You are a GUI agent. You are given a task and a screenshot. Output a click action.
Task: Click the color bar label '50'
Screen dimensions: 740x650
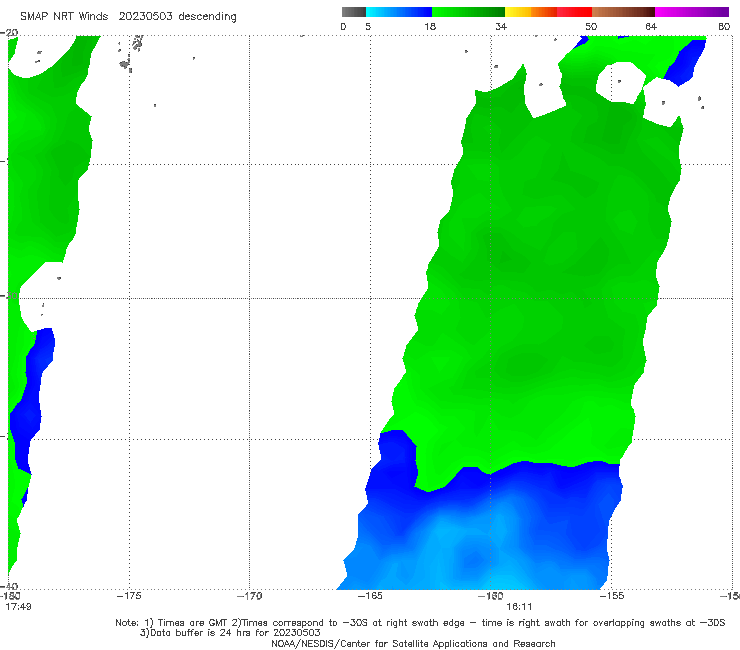click(591, 26)
